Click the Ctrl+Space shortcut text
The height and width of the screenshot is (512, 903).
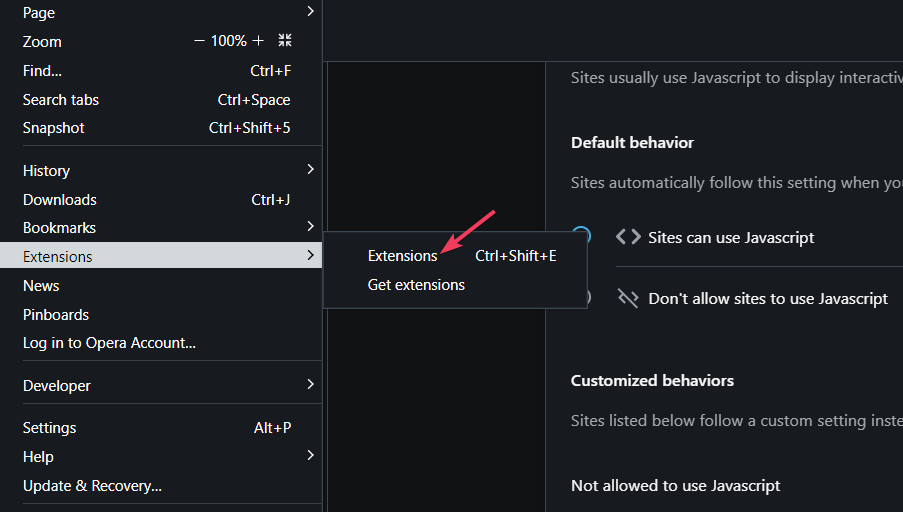[254, 100]
